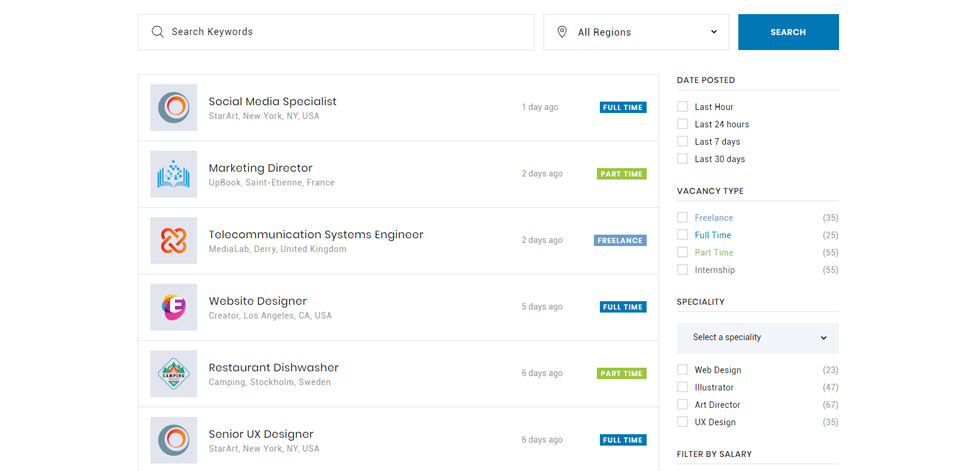
Task: Click the FILTER BY SALARY heading
Action: click(714, 454)
